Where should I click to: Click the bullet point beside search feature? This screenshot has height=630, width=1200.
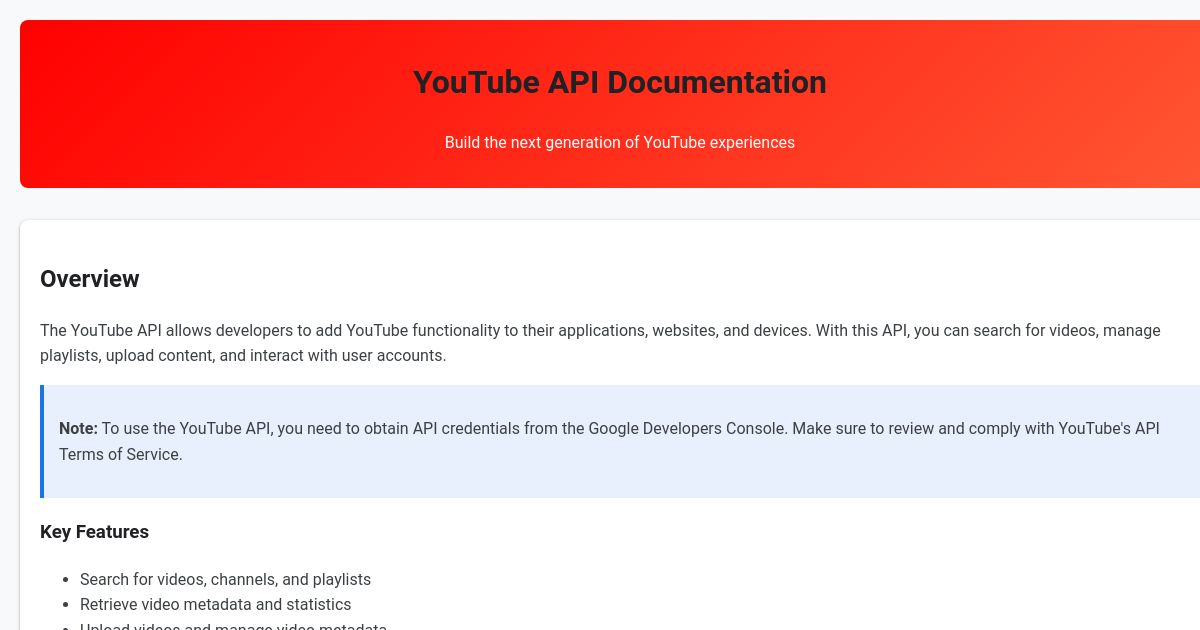[x=64, y=579]
